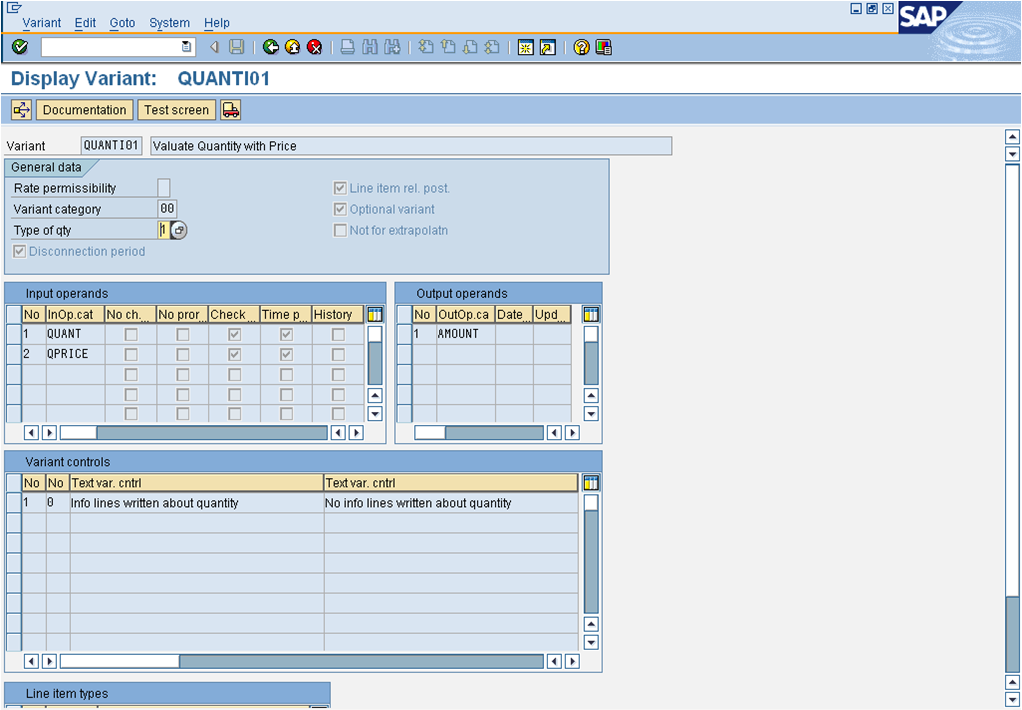This screenshot has height=710, width=1022.
Task: Open the Goto menu
Action: 122,23
